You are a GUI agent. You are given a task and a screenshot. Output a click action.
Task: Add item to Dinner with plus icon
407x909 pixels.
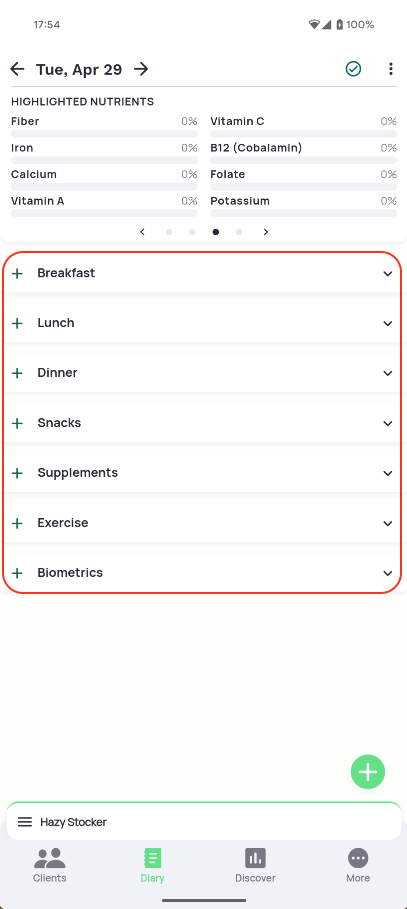(x=17, y=373)
